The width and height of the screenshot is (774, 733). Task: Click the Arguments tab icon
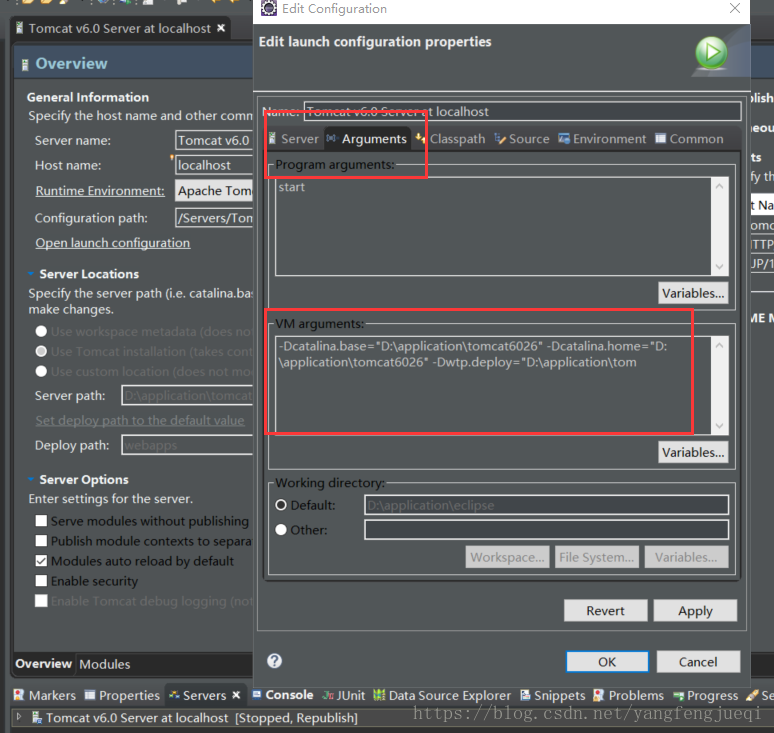[332, 138]
